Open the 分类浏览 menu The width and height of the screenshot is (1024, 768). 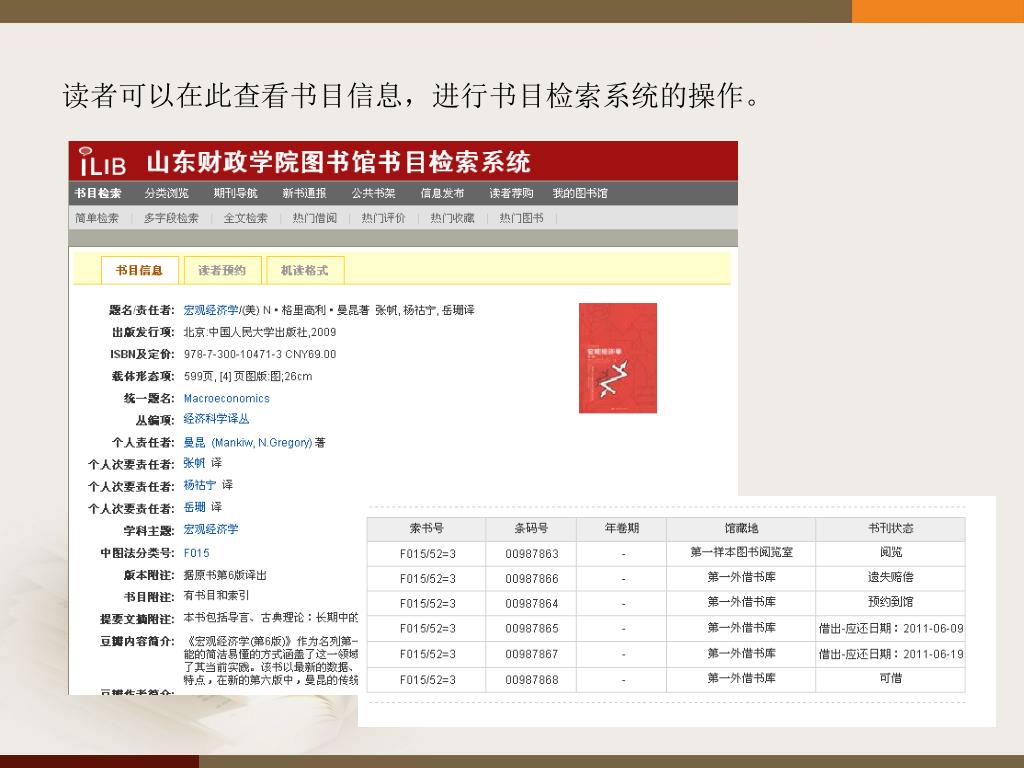click(167, 193)
